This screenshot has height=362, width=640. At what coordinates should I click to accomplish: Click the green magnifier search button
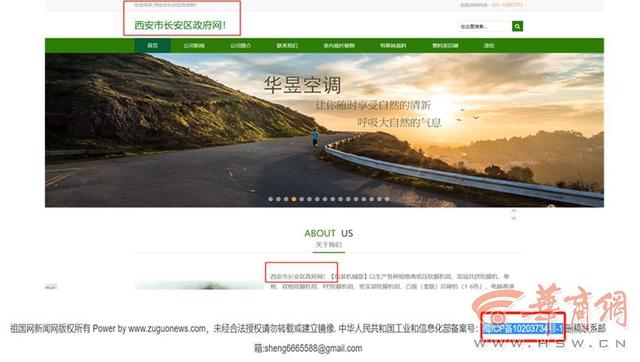(517, 26)
